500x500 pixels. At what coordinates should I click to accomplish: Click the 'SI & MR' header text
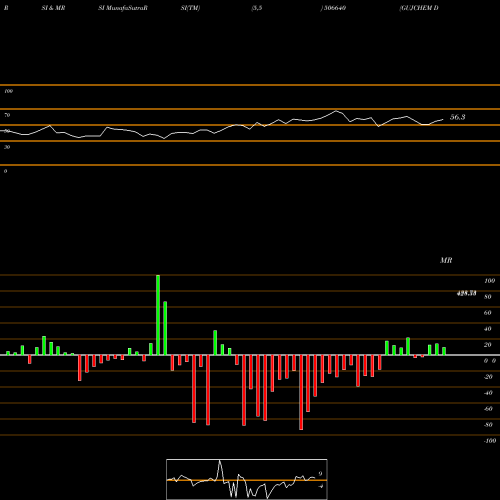[x=53, y=8]
